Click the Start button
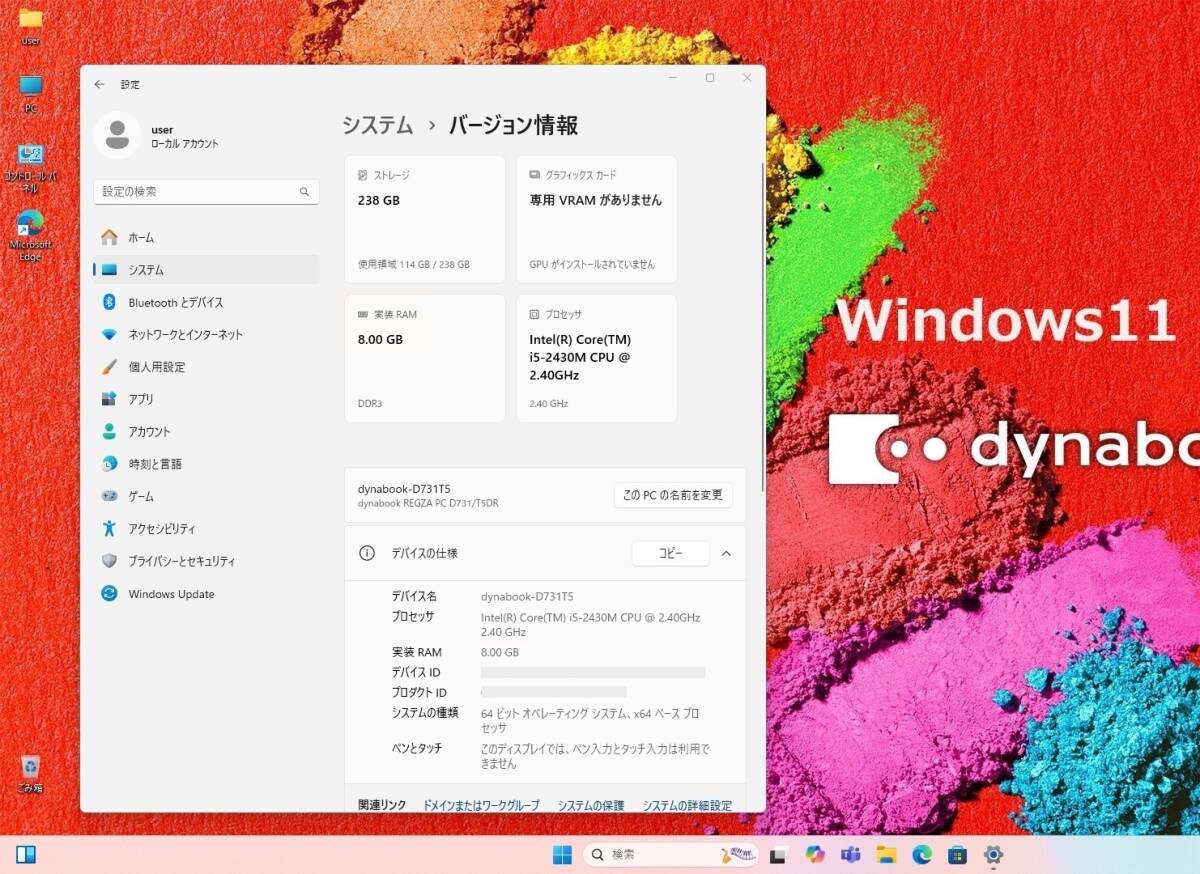This screenshot has height=874, width=1200. click(562, 855)
